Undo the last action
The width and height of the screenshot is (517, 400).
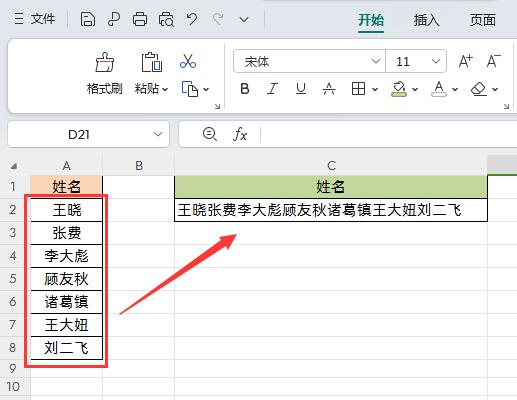tap(192, 19)
